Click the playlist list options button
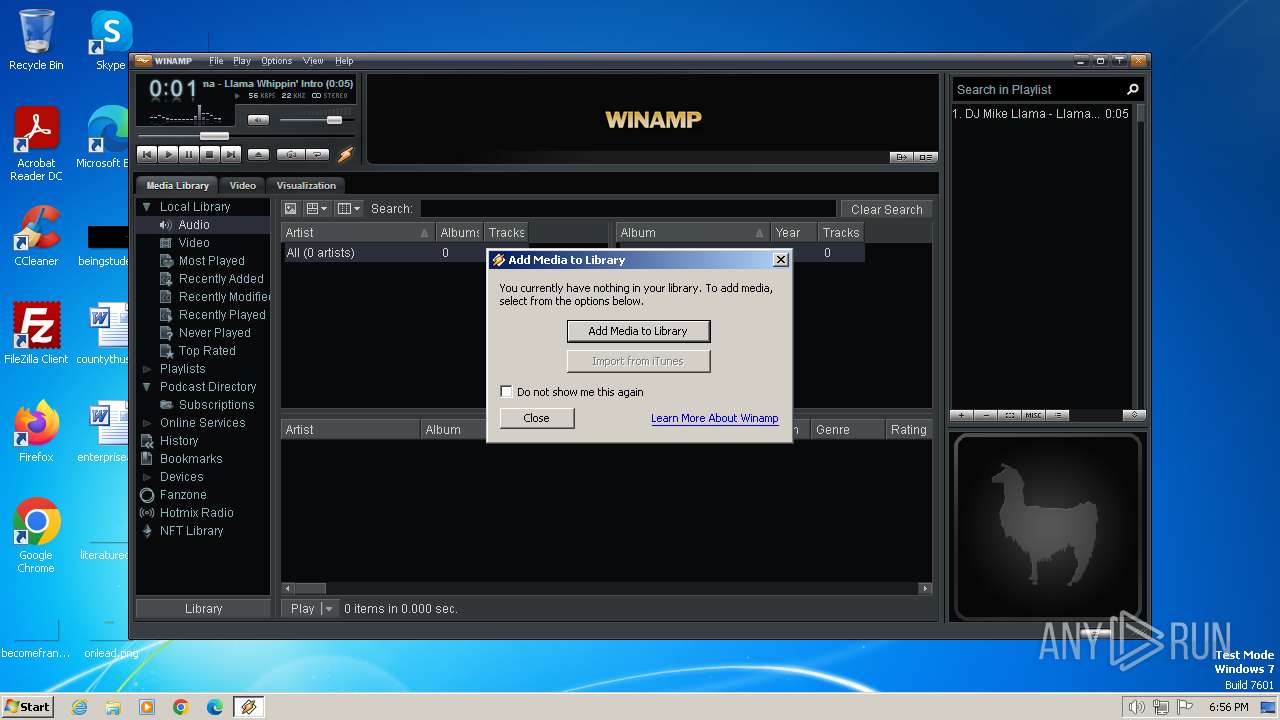The width and height of the screenshot is (1280, 720). click(1058, 415)
